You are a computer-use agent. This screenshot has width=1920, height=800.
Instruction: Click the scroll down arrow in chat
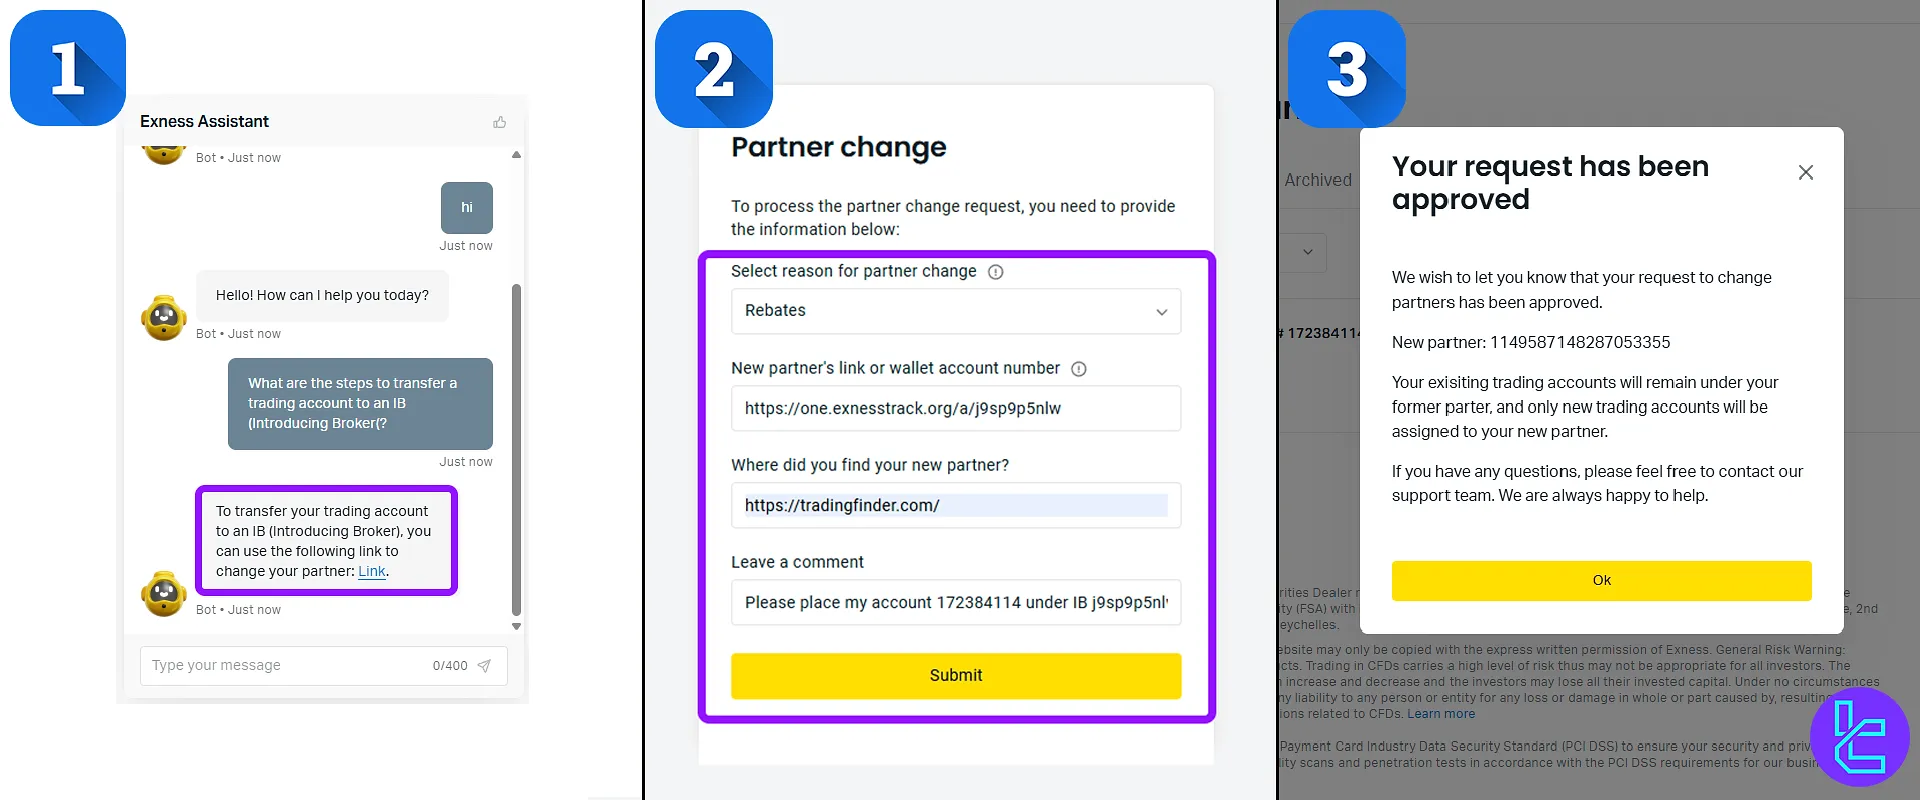(516, 627)
